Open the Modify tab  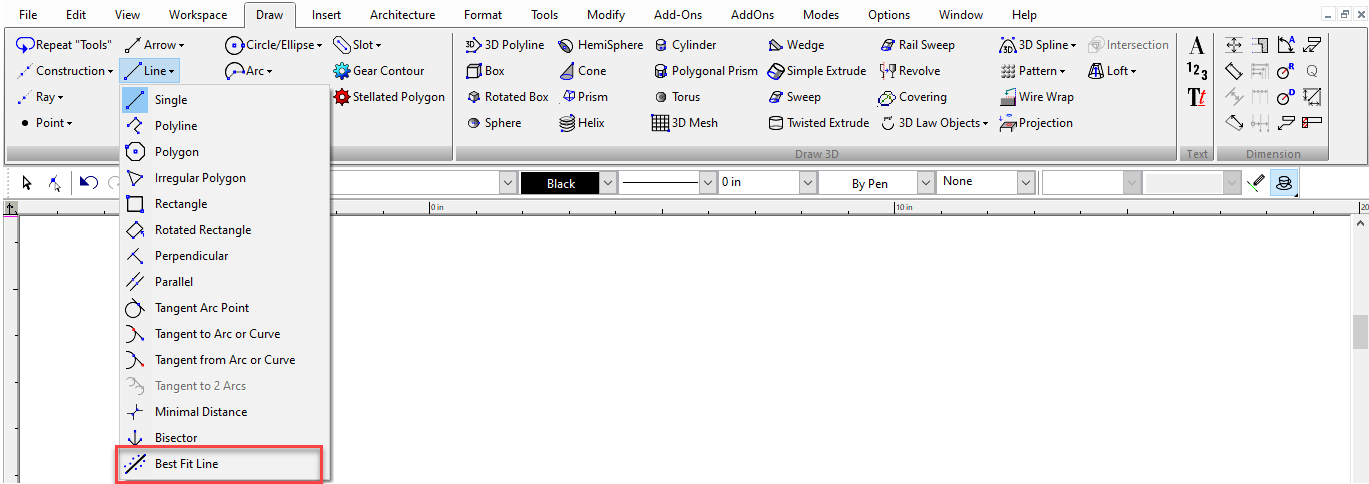pos(606,15)
